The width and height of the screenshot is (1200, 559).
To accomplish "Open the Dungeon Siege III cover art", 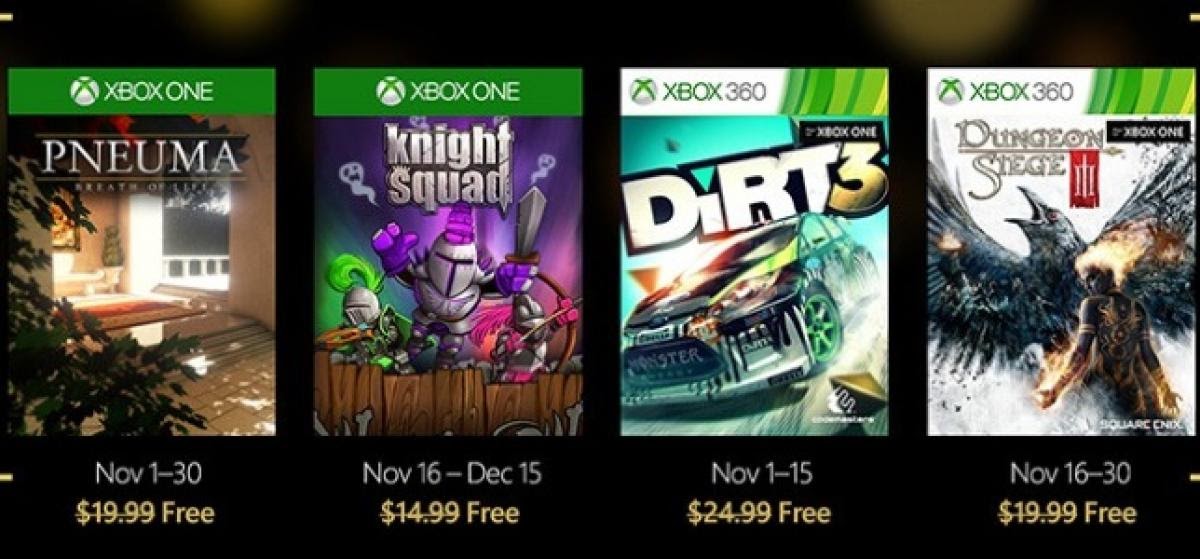I will pos(1060,275).
